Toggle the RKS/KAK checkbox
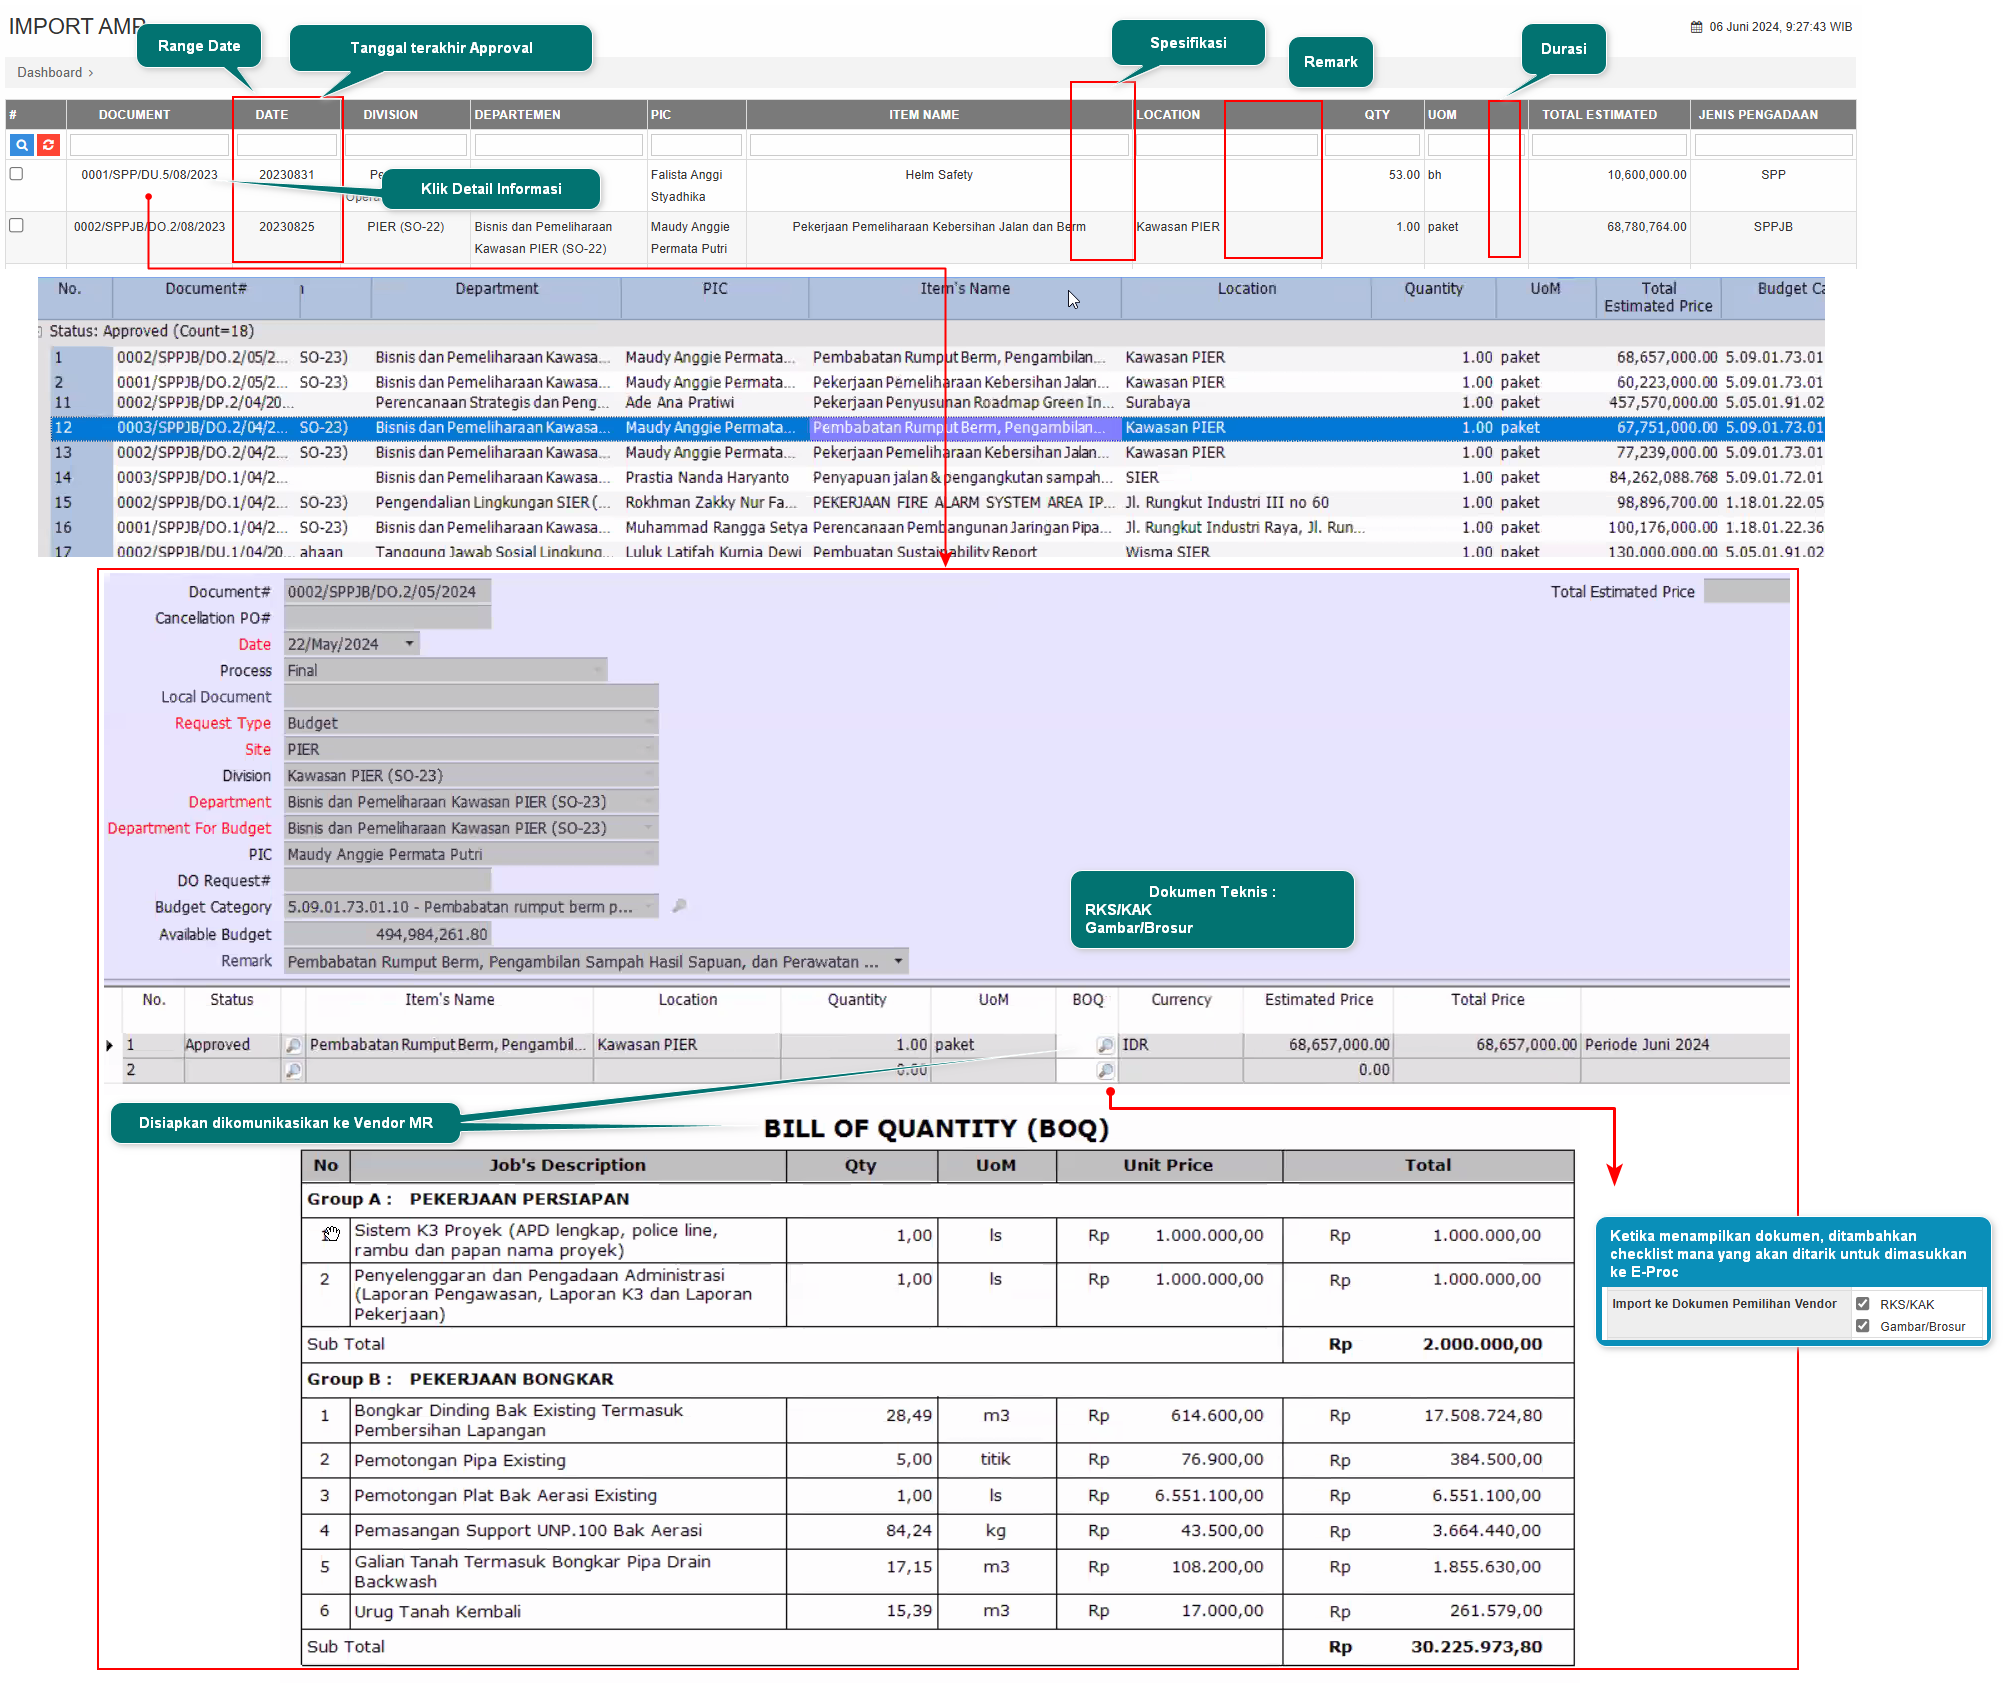The image size is (2004, 1683). point(1862,1304)
